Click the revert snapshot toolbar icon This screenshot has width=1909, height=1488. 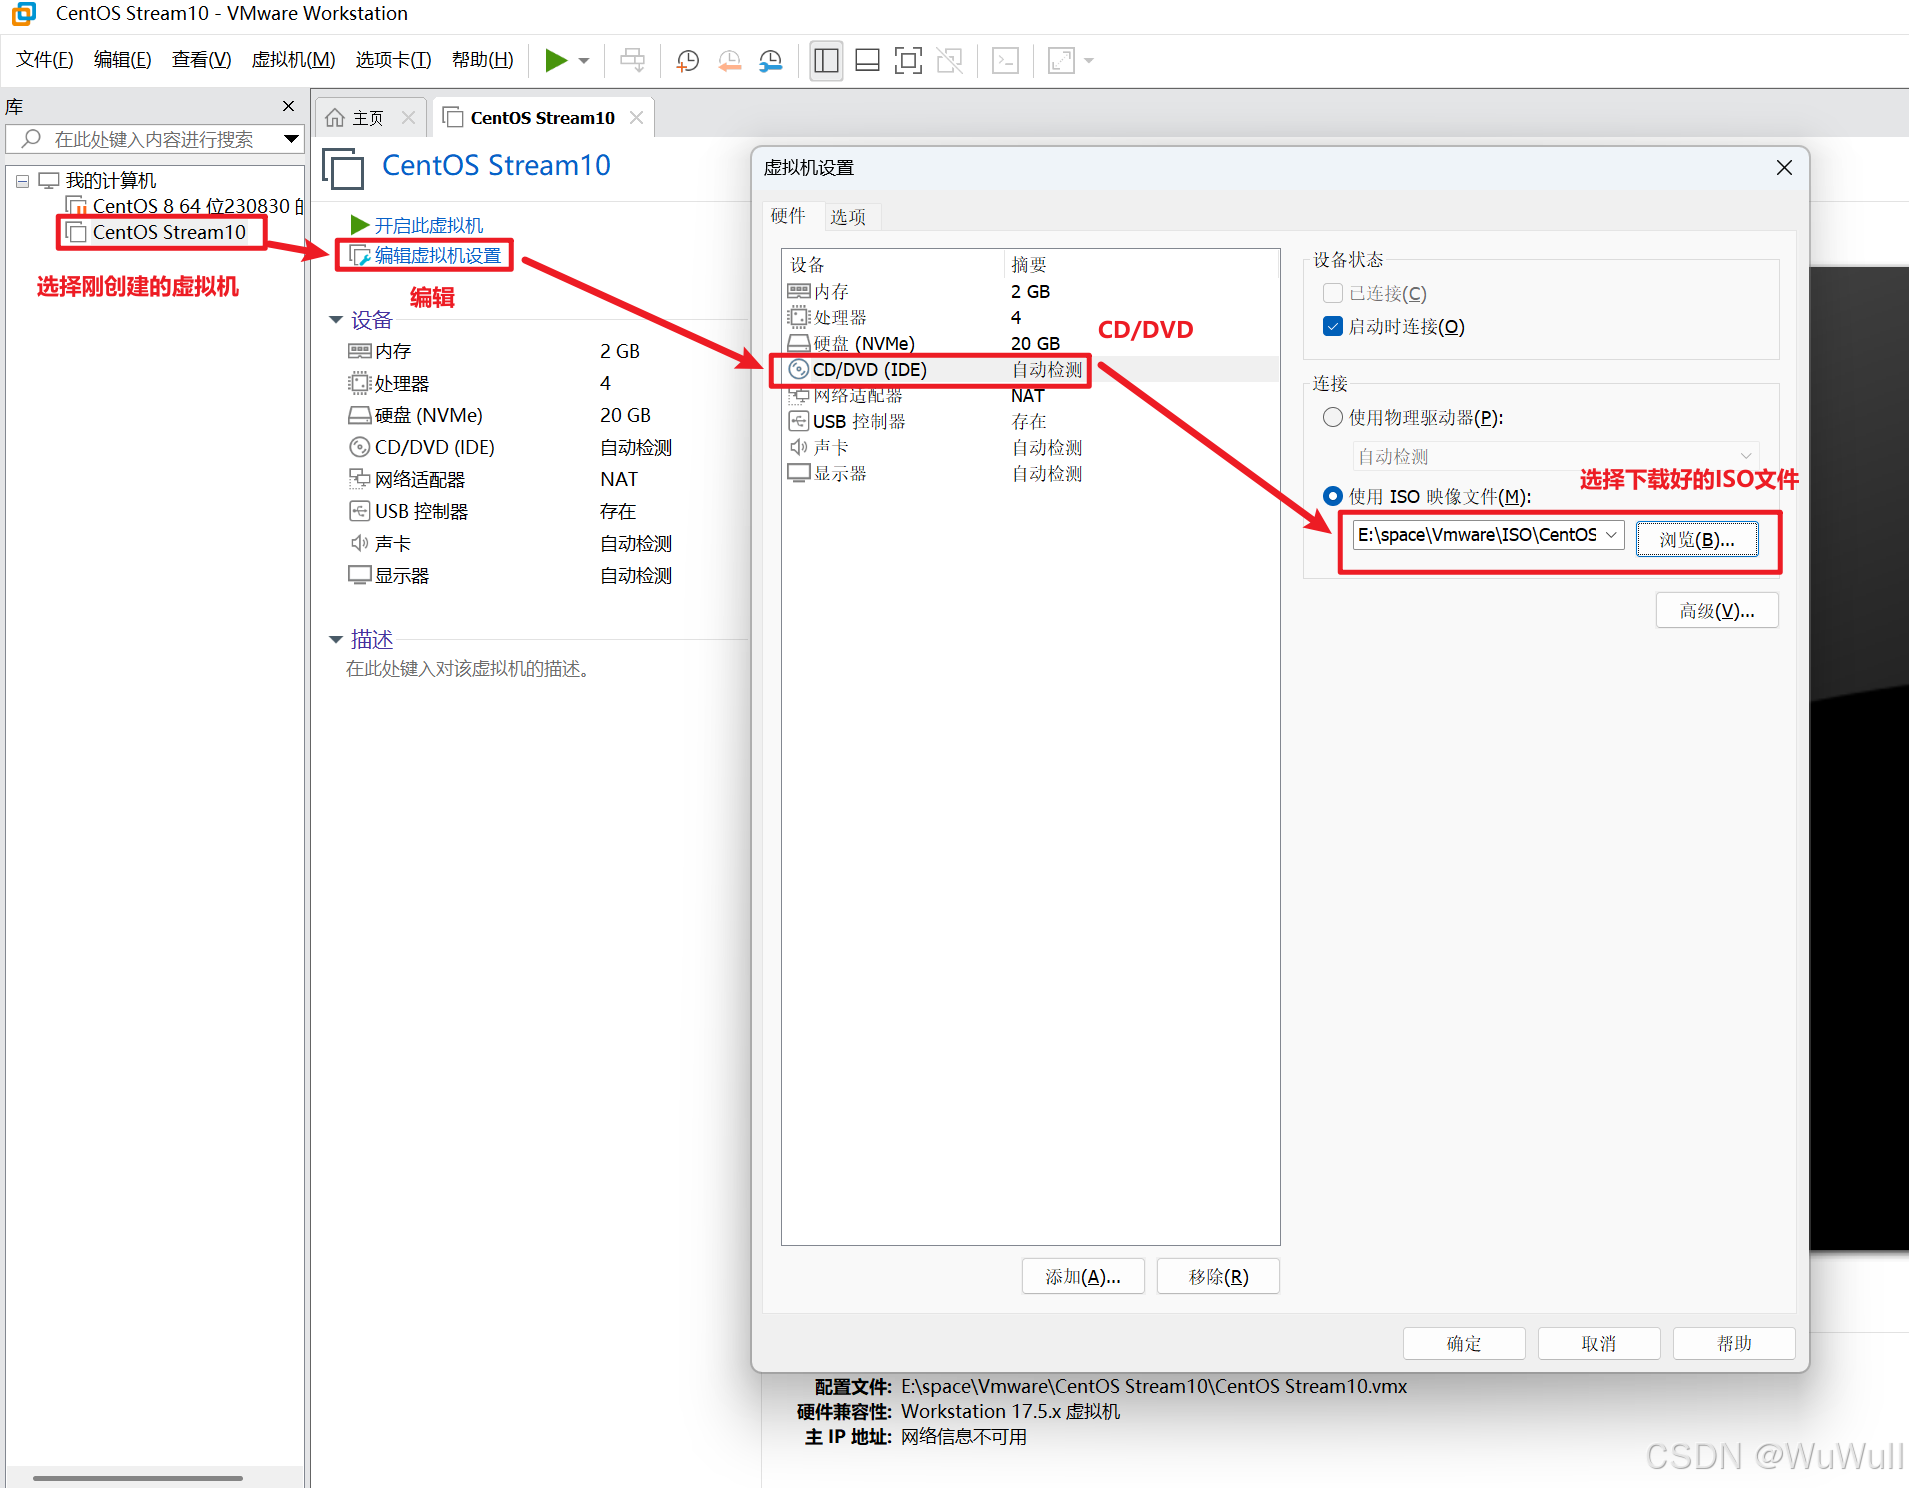(730, 61)
